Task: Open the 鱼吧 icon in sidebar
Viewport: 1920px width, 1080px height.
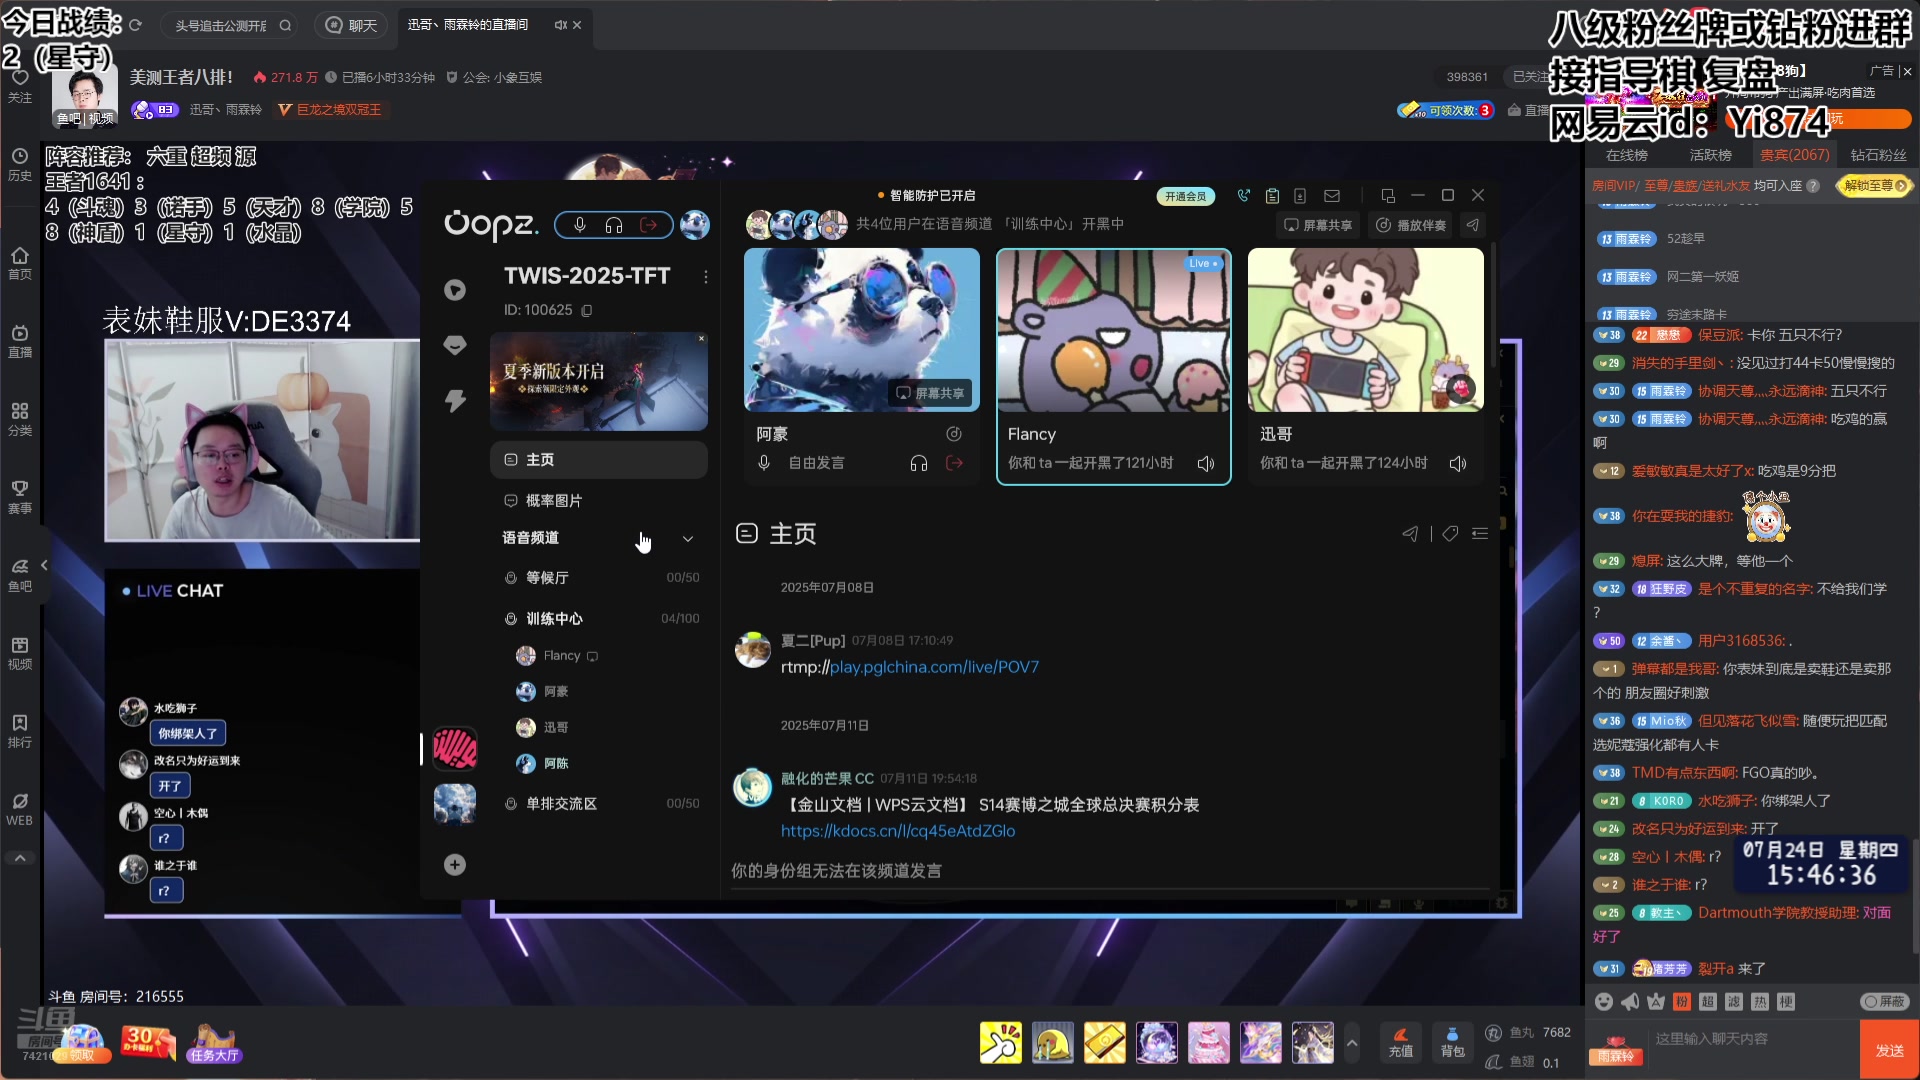Action: [x=20, y=575]
